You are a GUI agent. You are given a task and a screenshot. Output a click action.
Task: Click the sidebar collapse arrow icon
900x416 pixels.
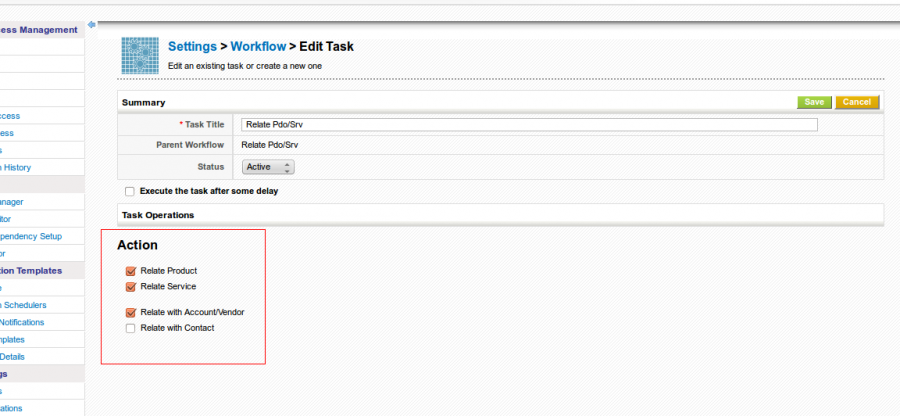tap(92, 24)
